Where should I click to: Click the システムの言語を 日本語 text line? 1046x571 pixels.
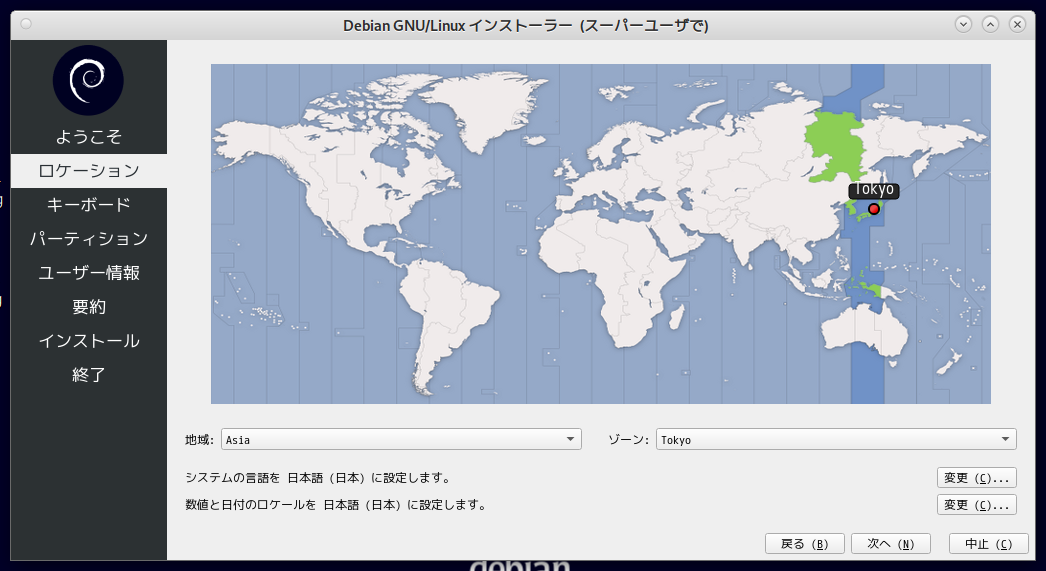(x=318, y=478)
